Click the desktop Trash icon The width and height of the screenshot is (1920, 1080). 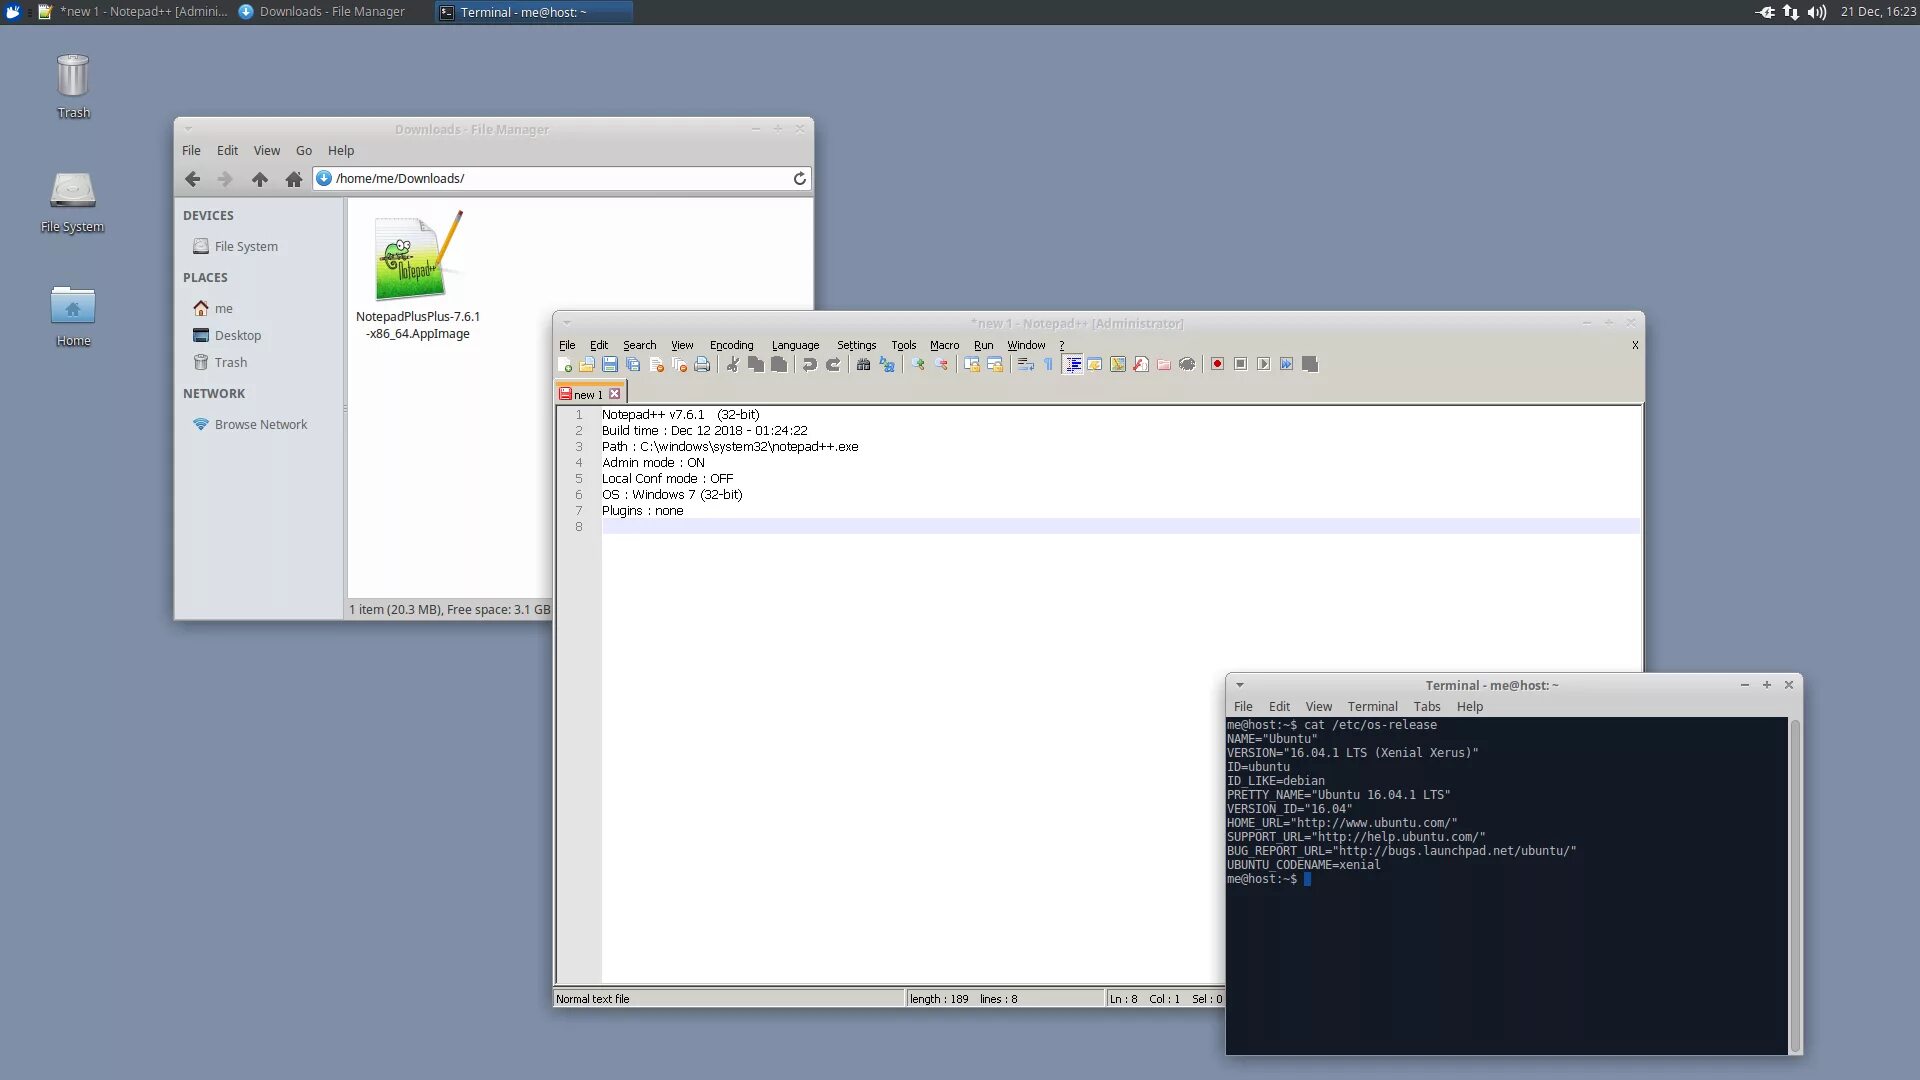pyautogui.click(x=73, y=87)
